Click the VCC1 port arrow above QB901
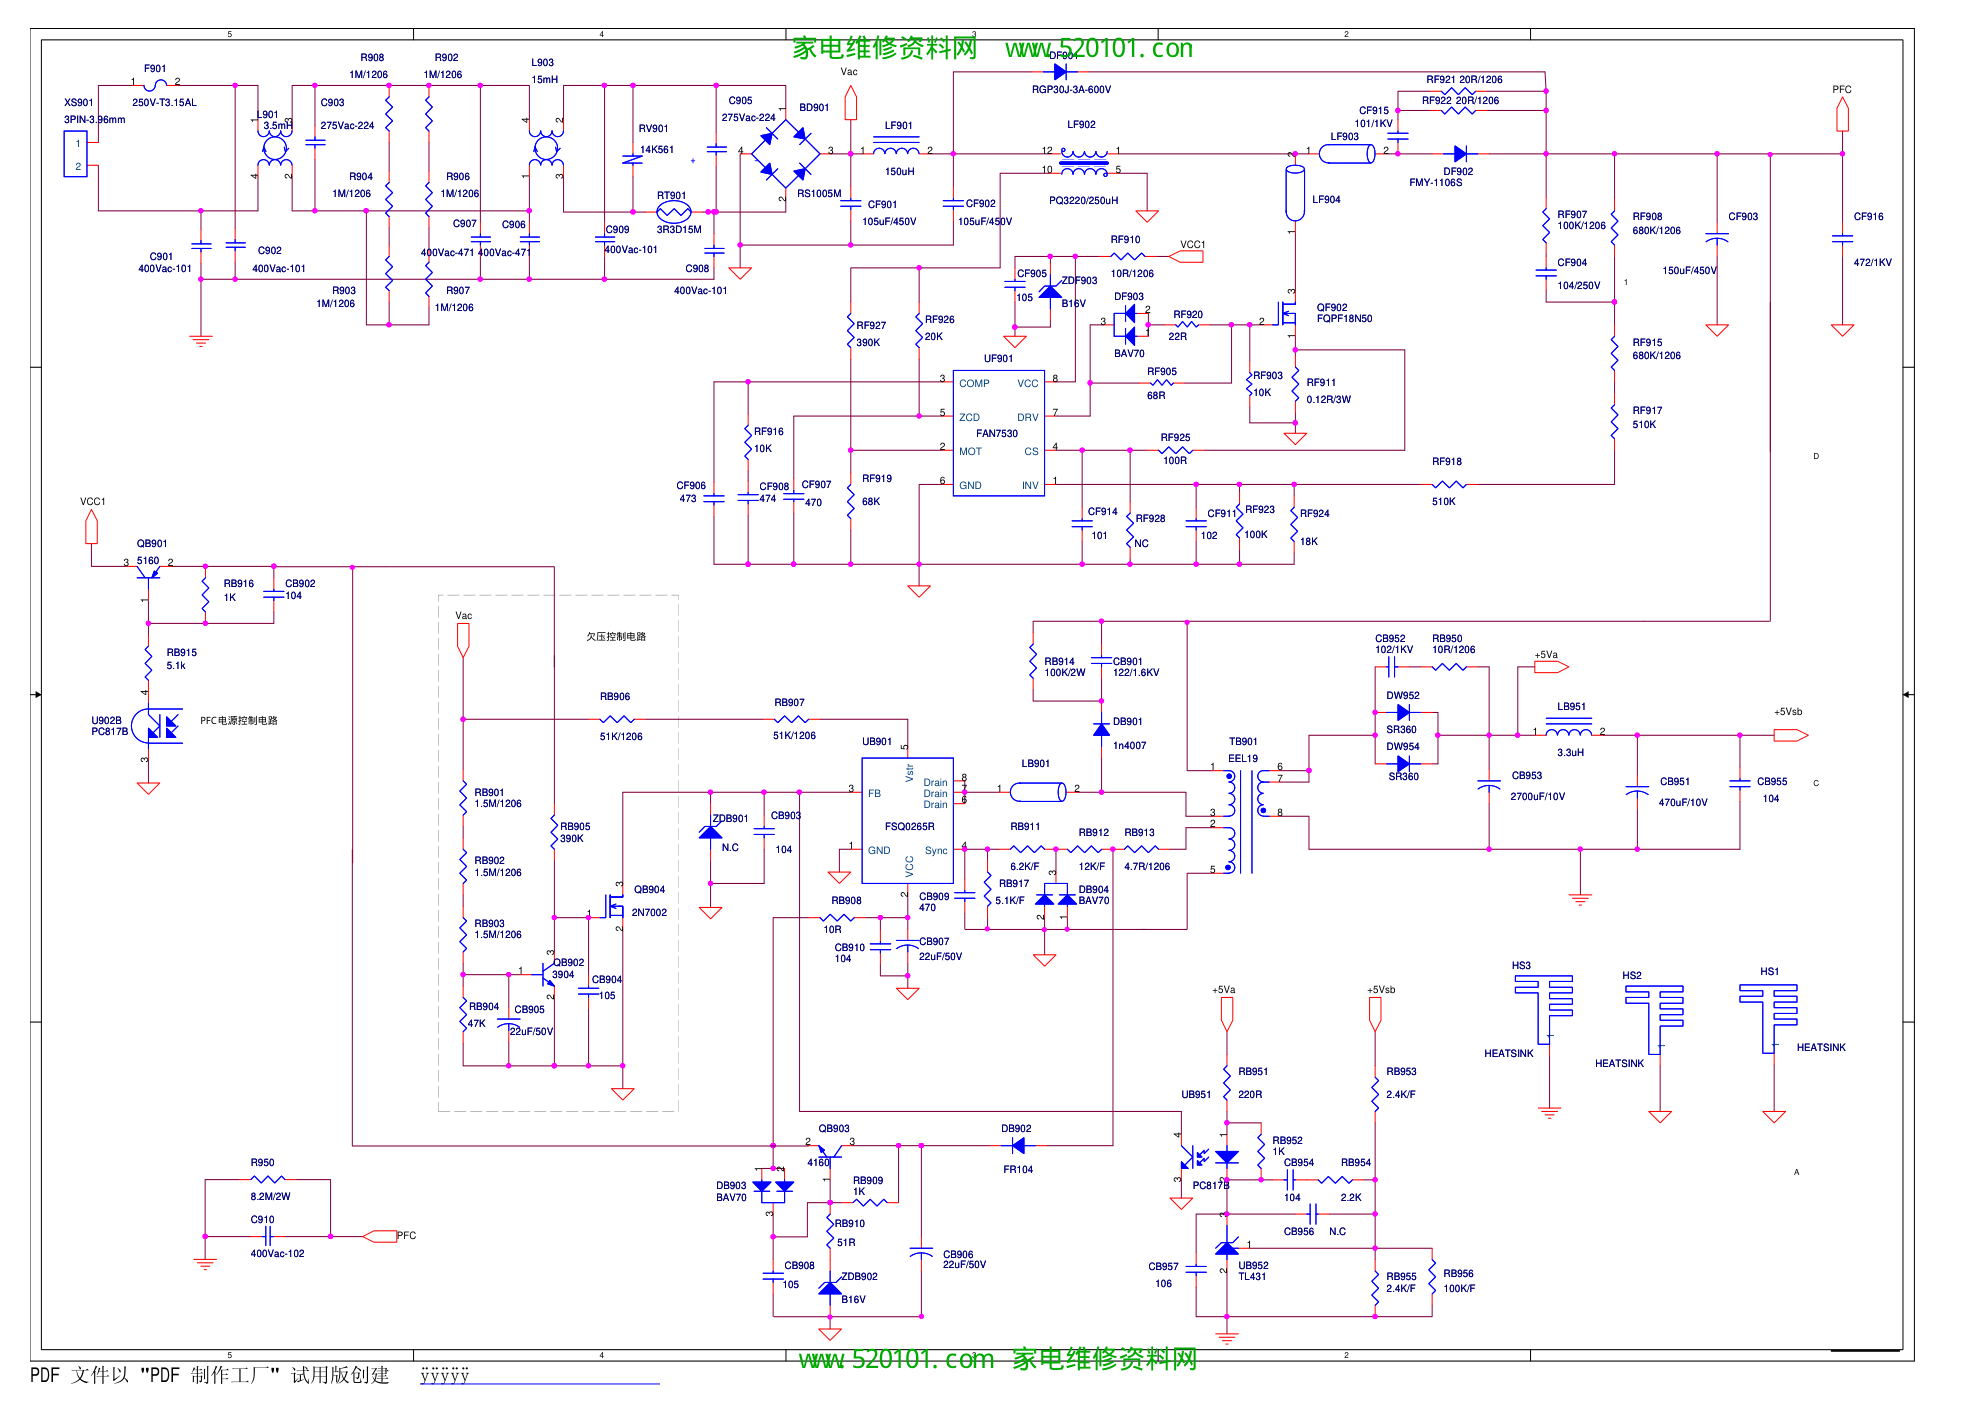 point(91,526)
